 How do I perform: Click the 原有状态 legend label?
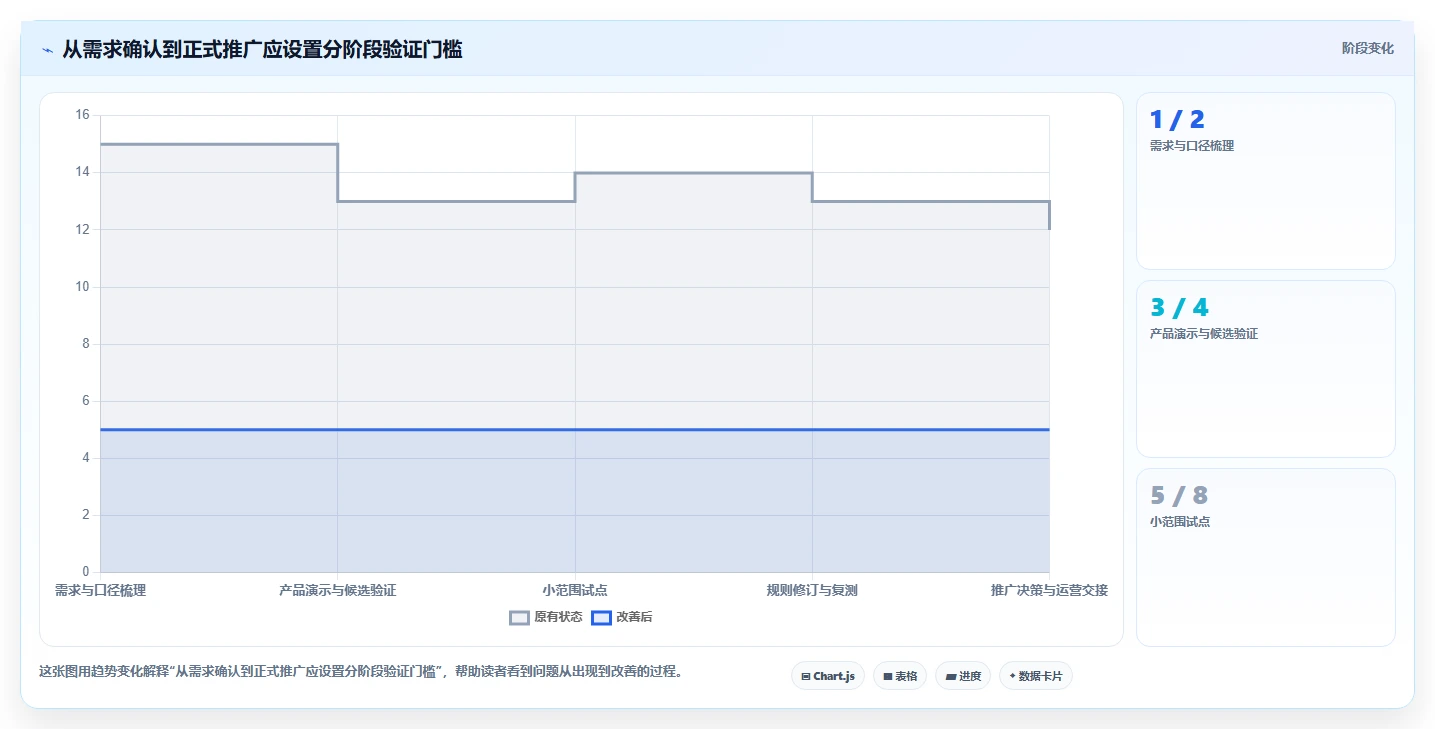pos(558,618)
